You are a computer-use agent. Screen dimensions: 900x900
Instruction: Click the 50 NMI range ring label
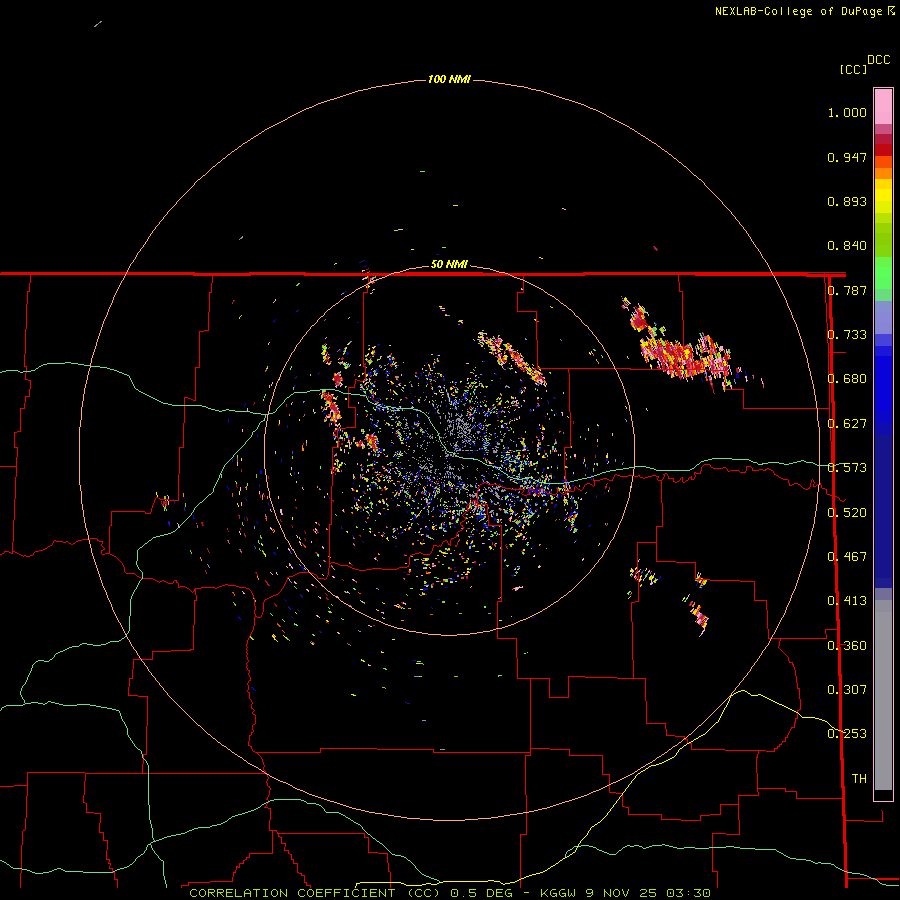[449, 264]
